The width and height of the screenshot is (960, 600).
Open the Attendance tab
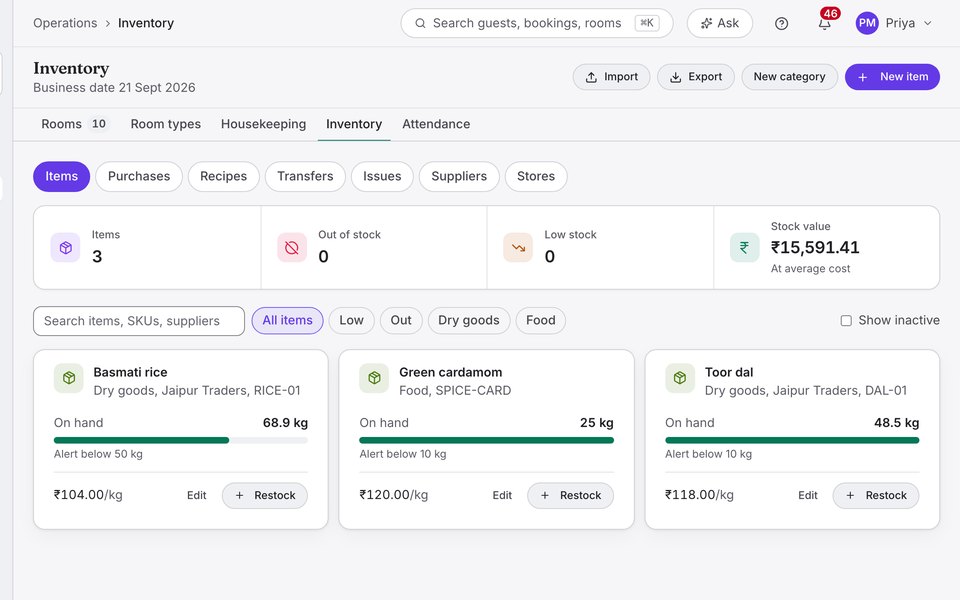(x=436, y=124)
